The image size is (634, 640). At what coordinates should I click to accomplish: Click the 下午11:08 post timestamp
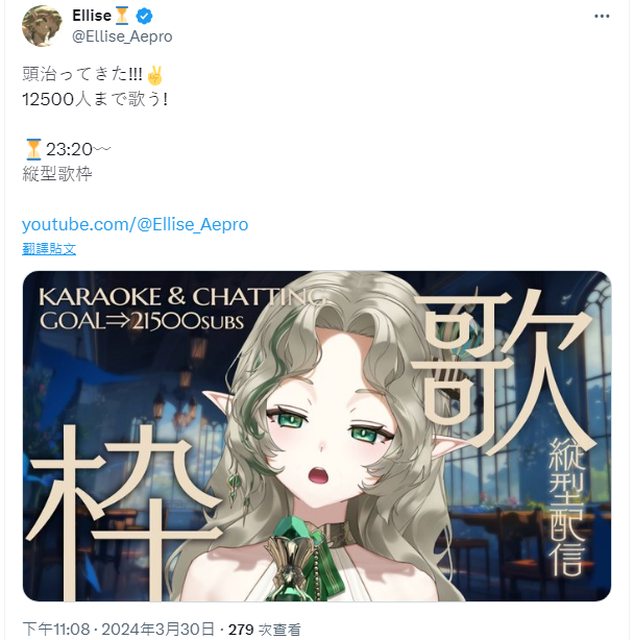(56, 629)
